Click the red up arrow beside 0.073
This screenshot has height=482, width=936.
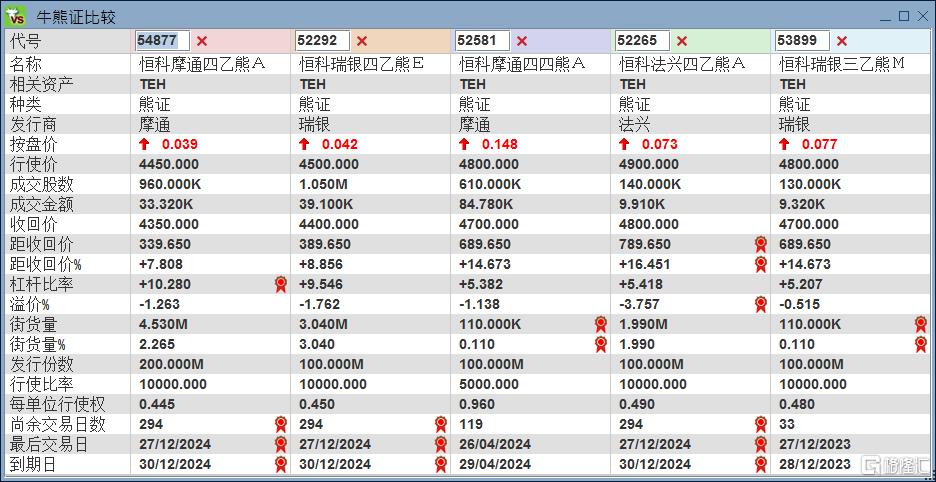pyautogui.click(x=624, y=144)
